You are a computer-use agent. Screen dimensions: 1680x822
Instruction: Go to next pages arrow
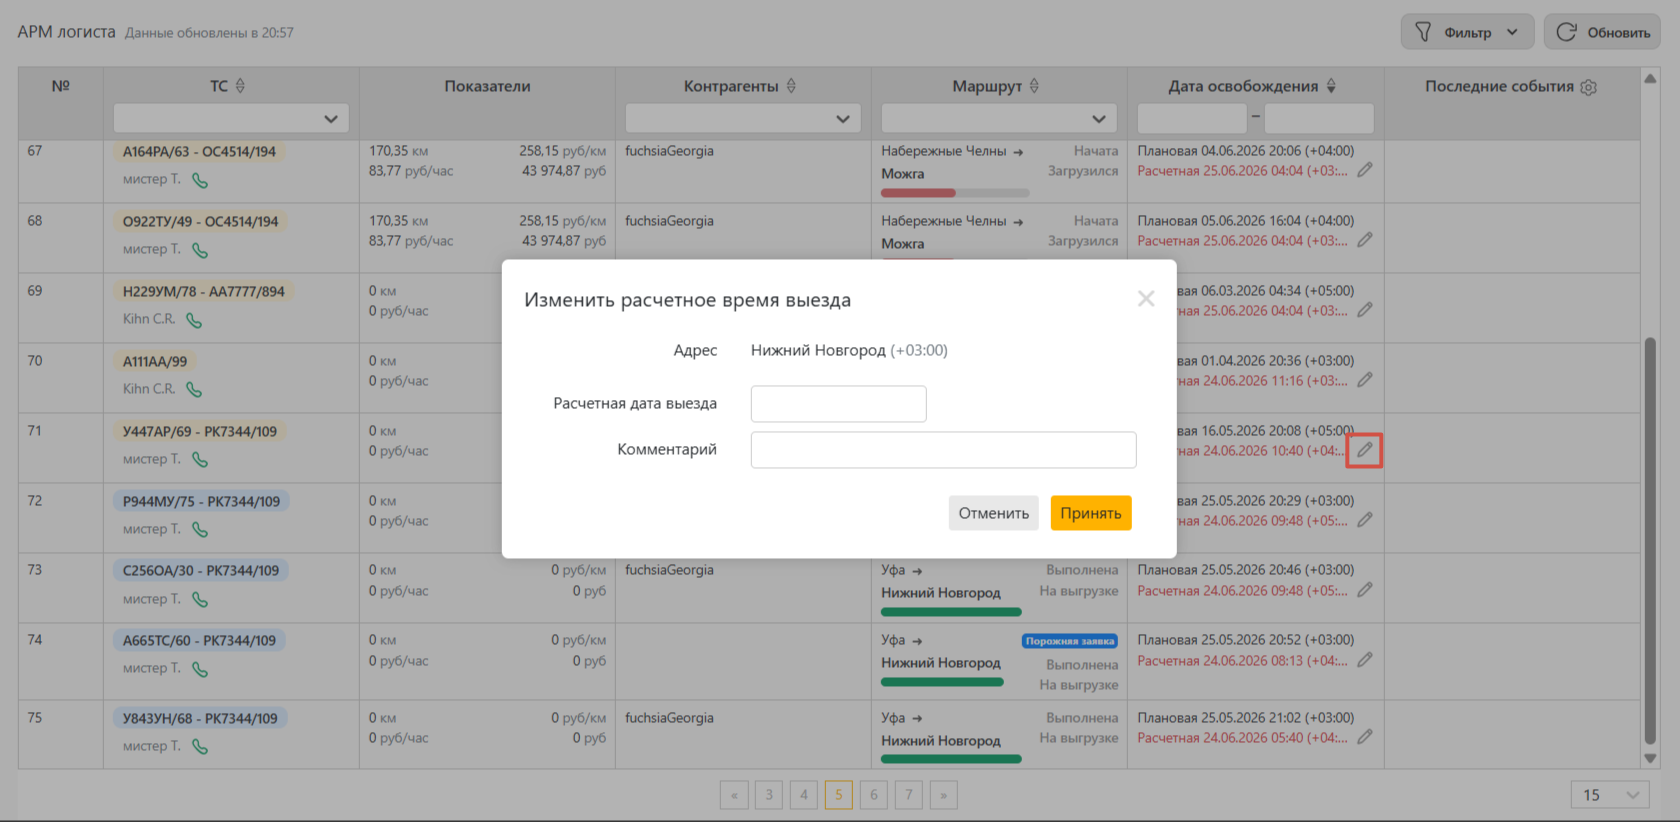click(944, 795)
